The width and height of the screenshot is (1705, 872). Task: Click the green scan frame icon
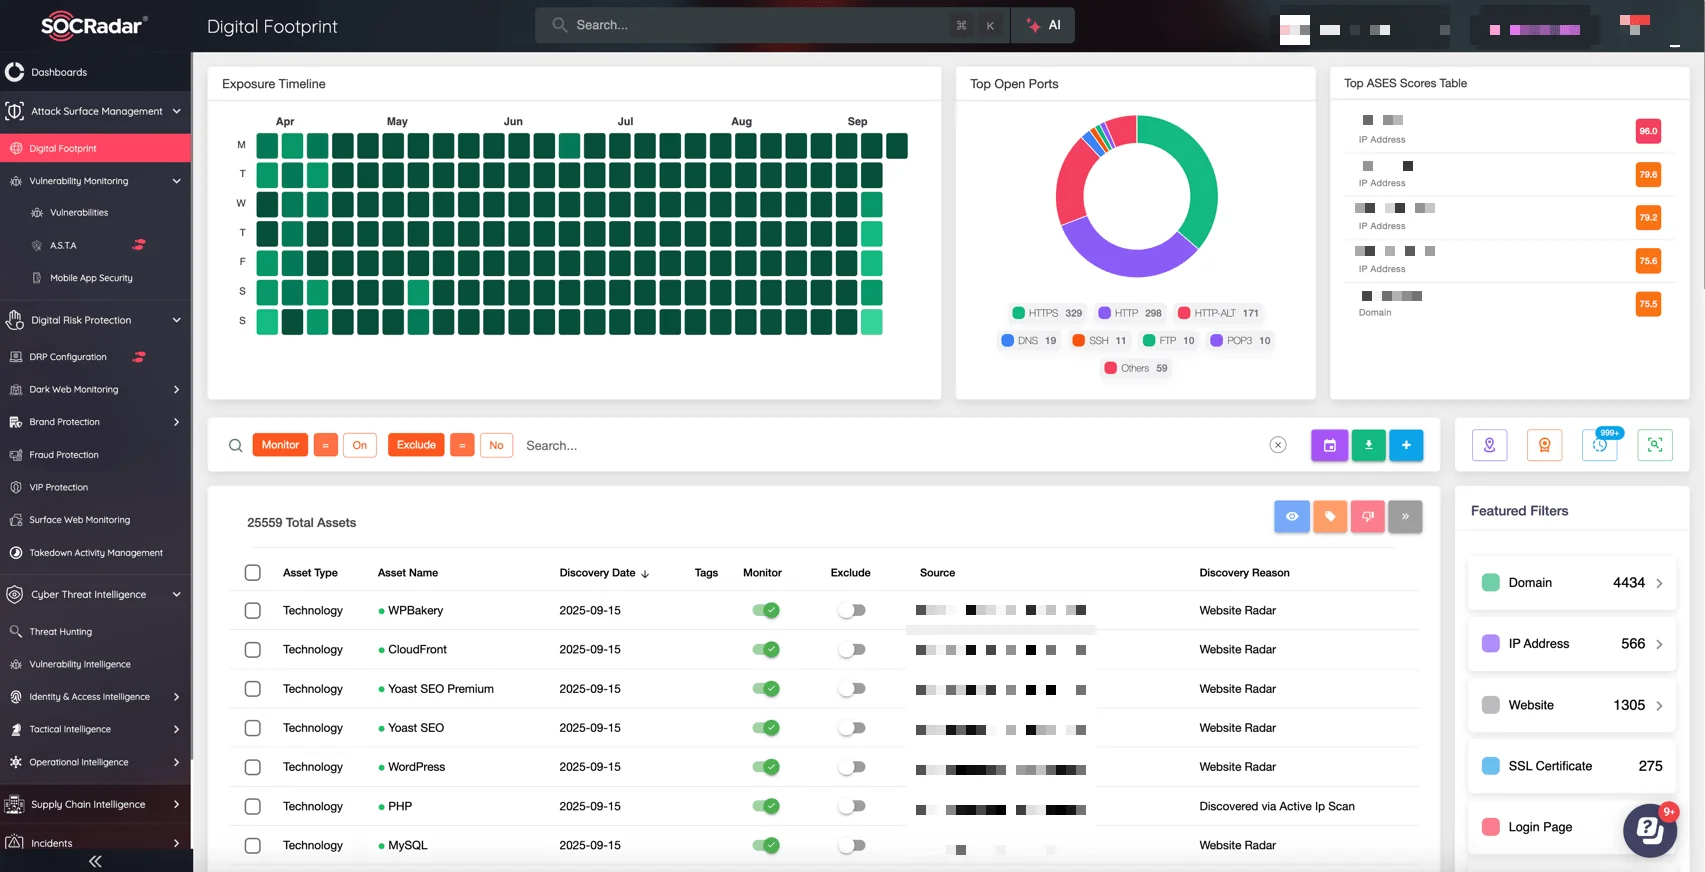[x=1655, y=445]
